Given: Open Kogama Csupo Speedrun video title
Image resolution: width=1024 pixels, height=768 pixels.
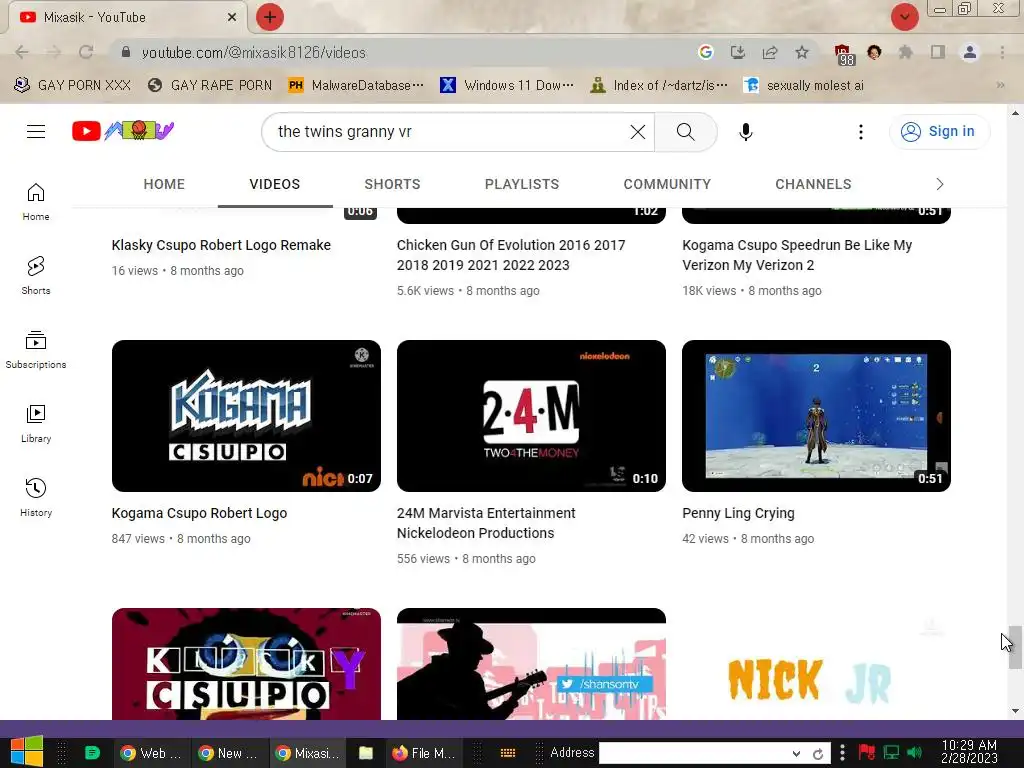Looking at the screenshot, I should [797, 255].
